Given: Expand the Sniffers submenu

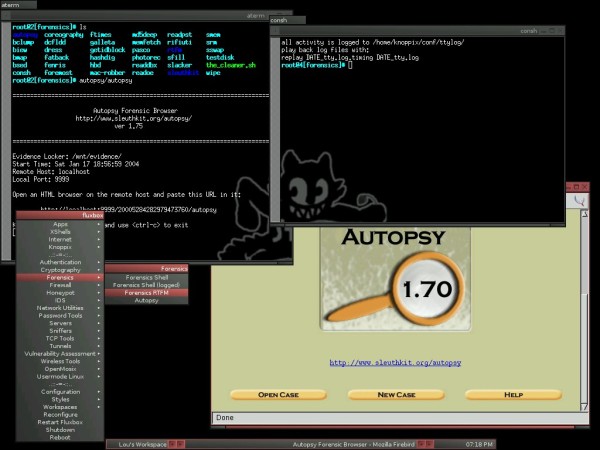Looking at the screenshot, I should [x=60, y=331].
